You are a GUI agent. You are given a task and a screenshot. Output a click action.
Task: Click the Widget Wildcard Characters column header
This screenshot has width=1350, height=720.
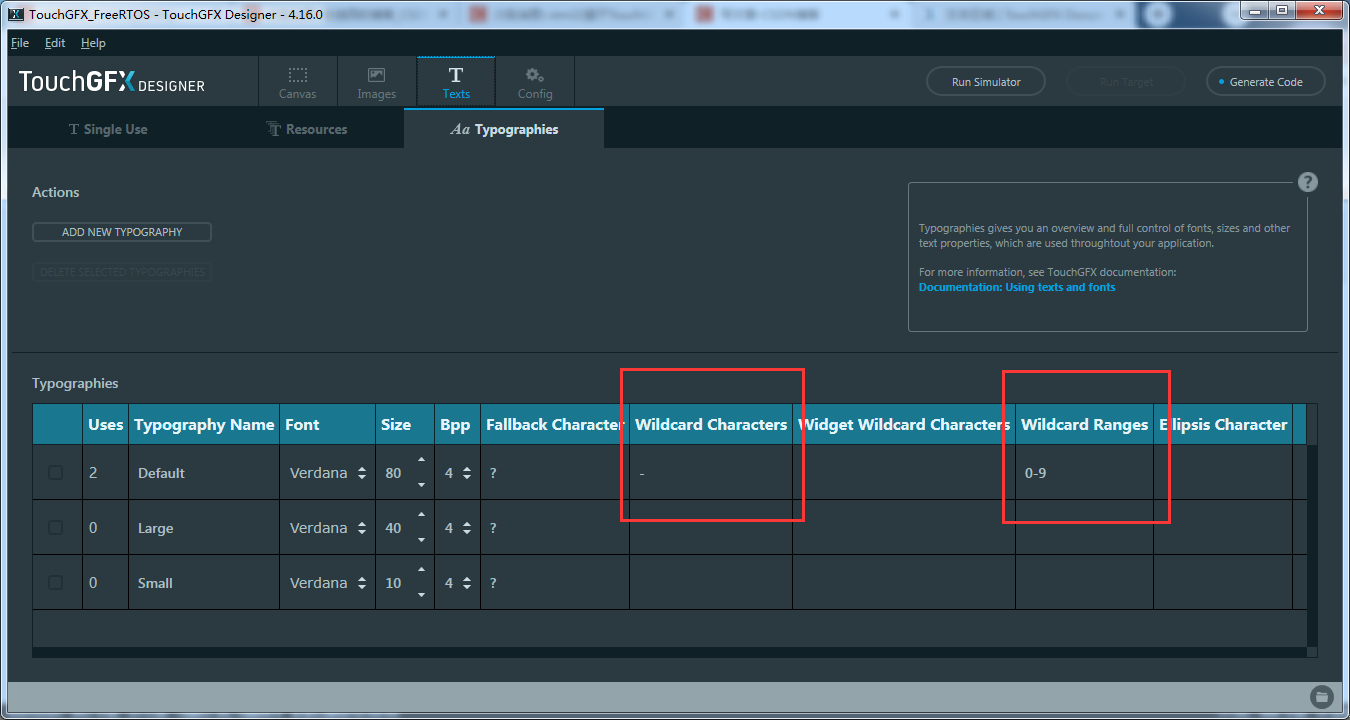coord(904,424)
